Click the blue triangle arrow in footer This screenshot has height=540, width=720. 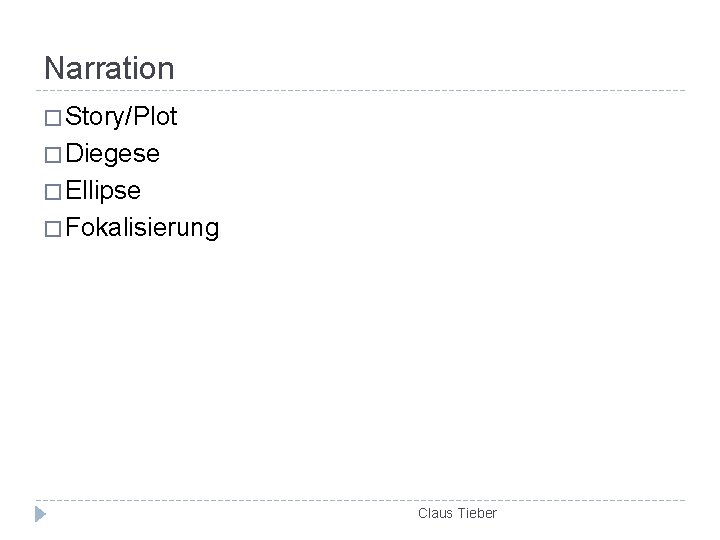coord(40,514)
